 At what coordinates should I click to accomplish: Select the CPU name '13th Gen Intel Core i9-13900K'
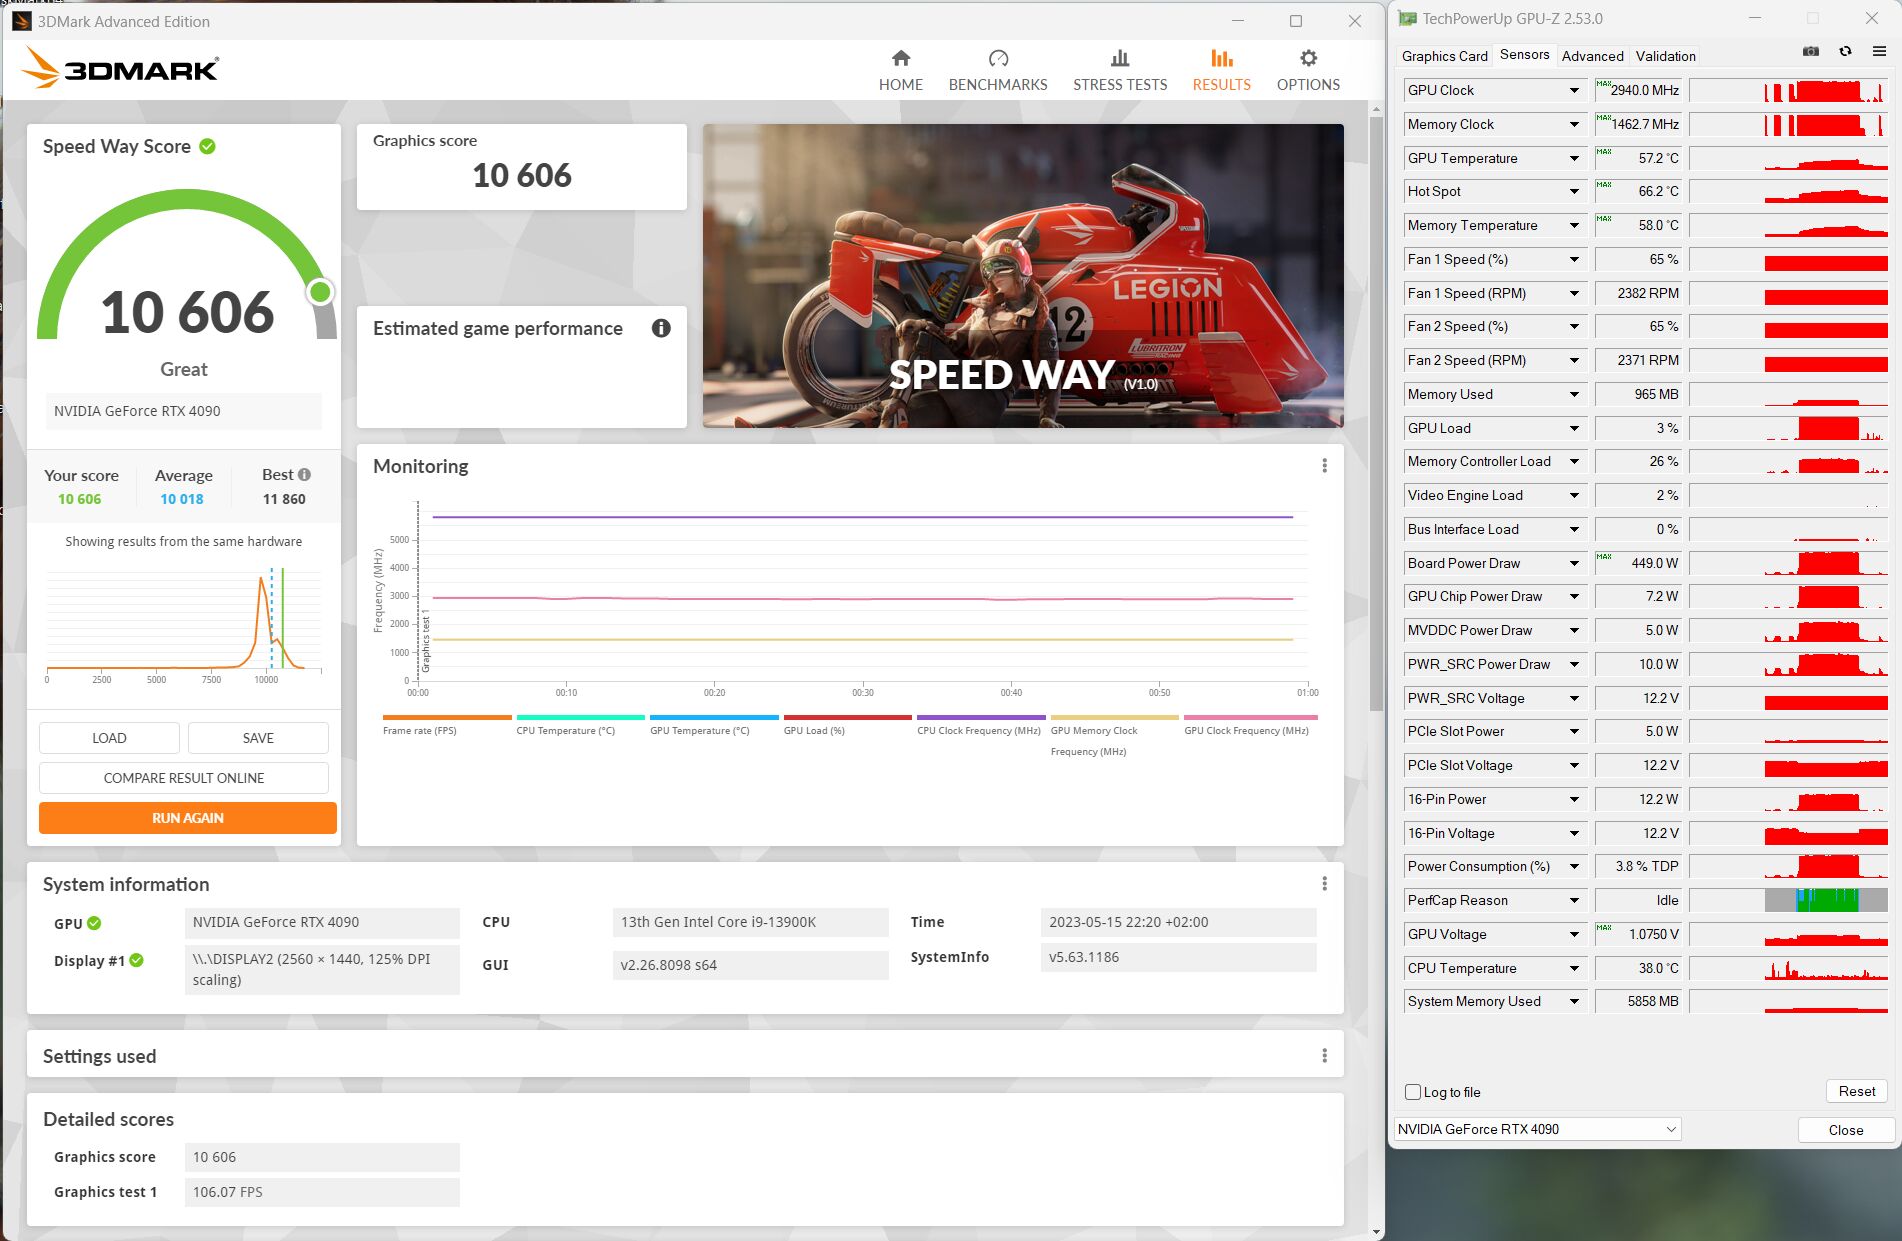click(718, 922)
